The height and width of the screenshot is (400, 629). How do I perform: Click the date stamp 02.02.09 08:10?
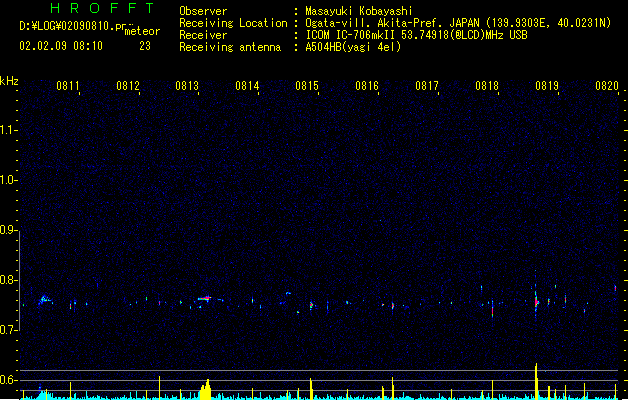tap(61, 46)
